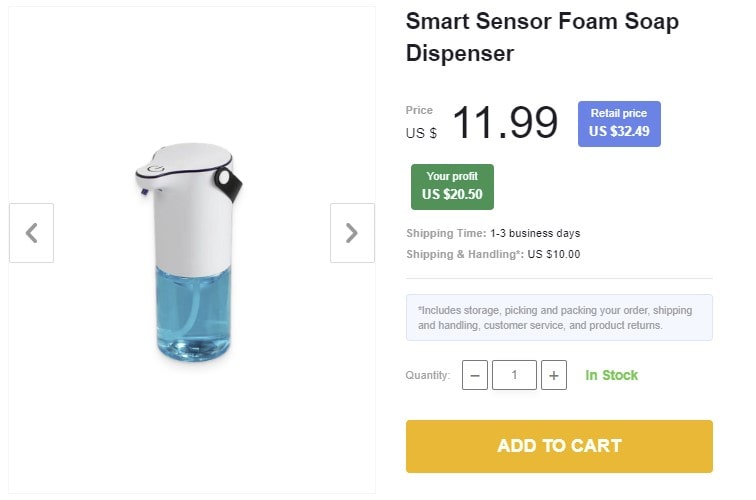Screen dimensions: 756x500
Task: Click the US $ currency label
Action: coord(421,133)
